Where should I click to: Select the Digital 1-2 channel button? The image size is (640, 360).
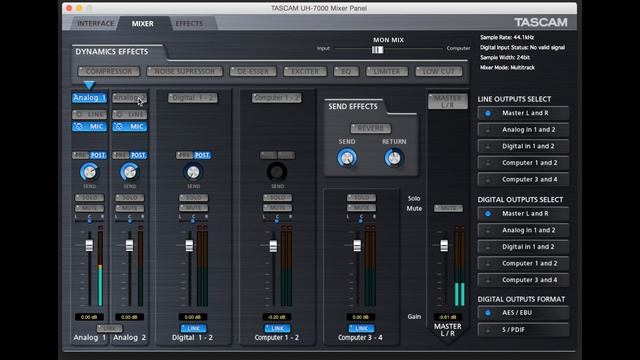point(193,98)
